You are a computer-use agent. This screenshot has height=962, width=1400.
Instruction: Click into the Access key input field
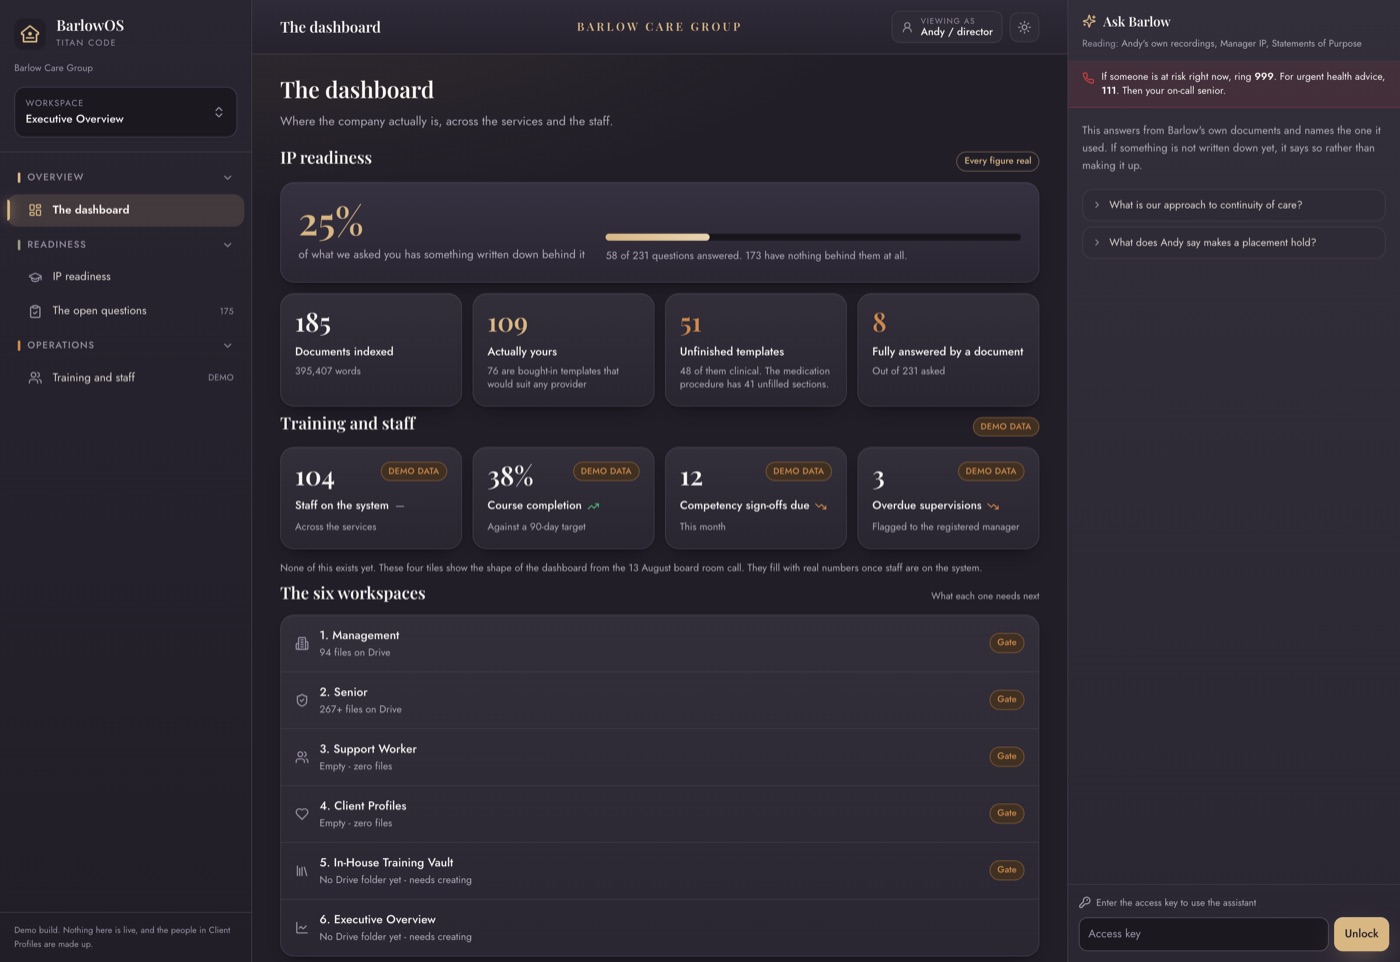tap(1203, 934)
